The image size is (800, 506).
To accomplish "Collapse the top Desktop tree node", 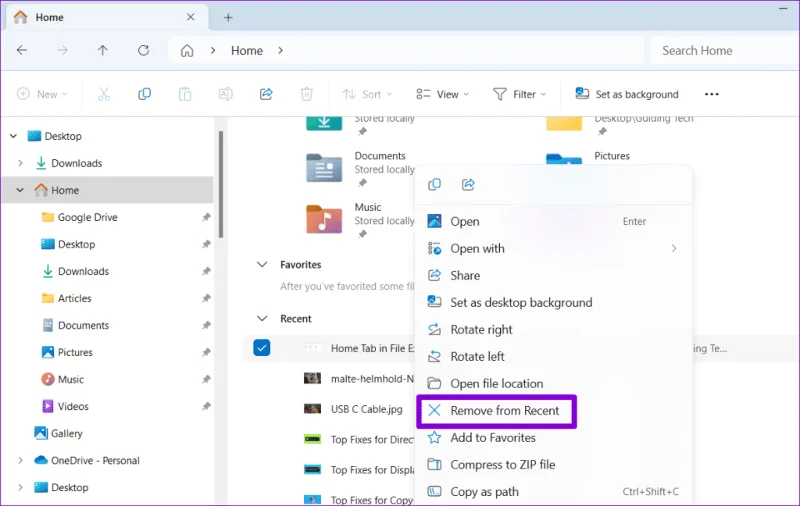I will tap(14, 136).
